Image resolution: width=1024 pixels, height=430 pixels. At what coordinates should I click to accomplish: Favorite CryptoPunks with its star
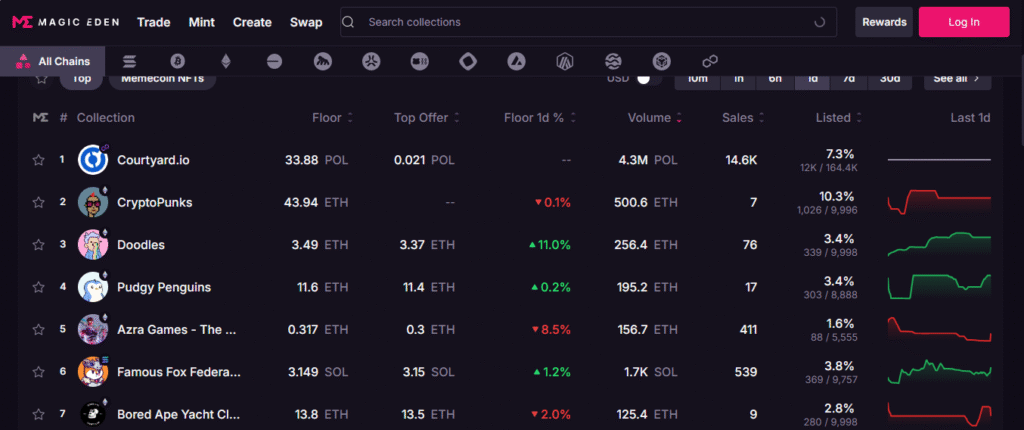pyautogui.click(x=39, y=203)
